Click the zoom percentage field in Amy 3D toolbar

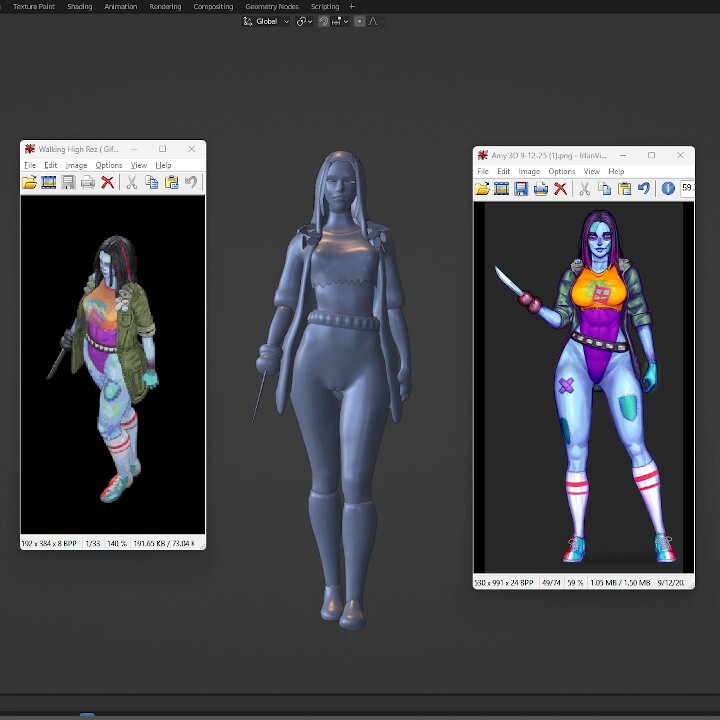(687, 188)
